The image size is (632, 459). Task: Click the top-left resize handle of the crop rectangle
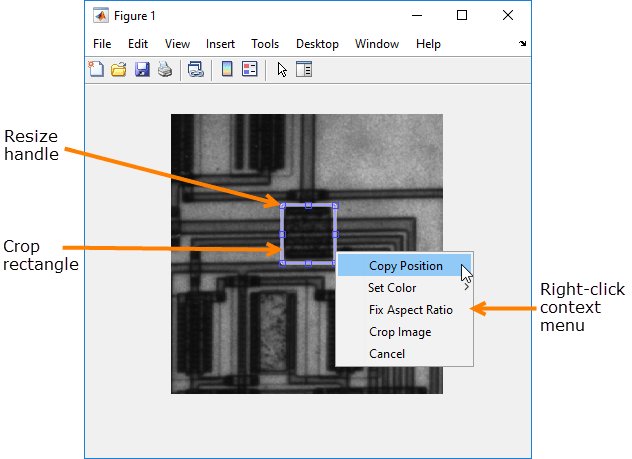(283, 206)
